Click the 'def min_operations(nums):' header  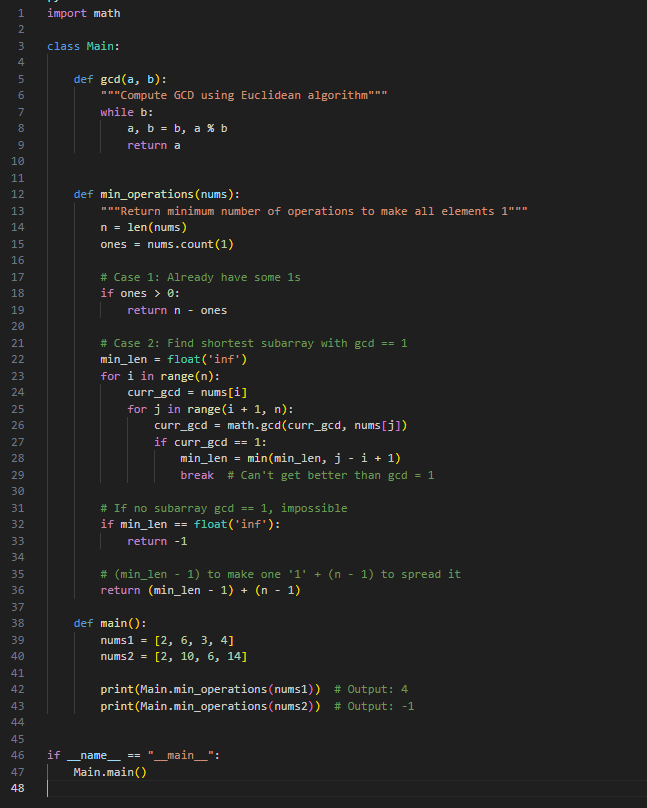[x=157, y=194]
